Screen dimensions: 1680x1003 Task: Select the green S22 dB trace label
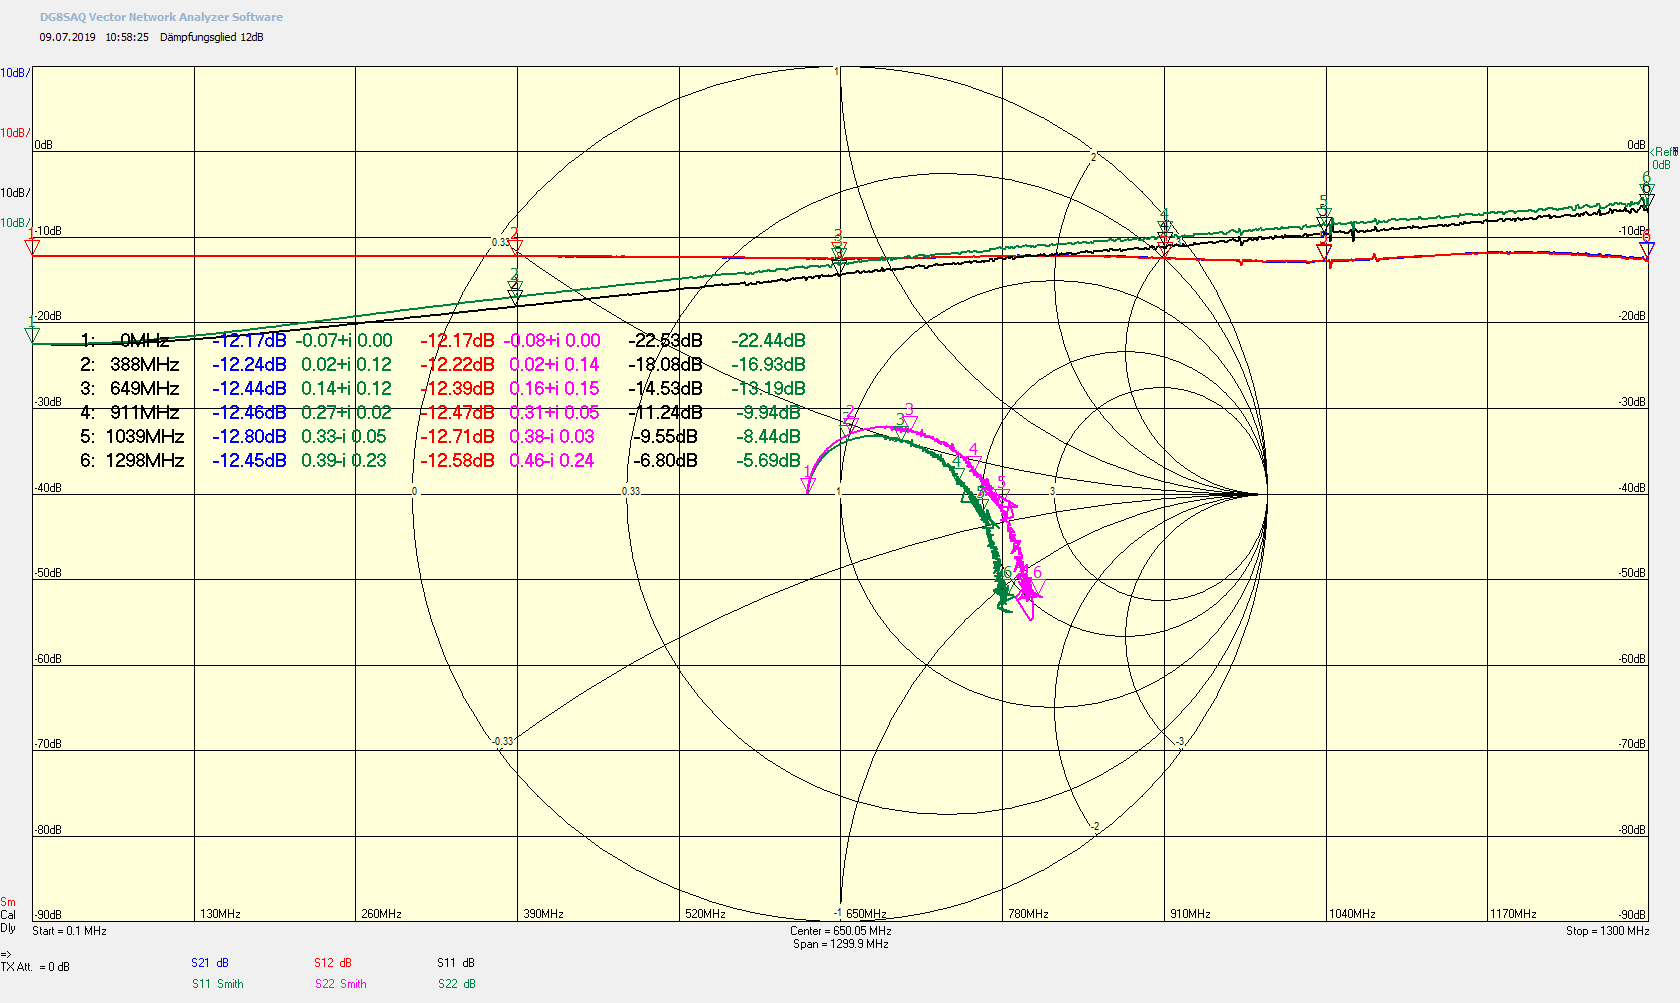[457, 984]
